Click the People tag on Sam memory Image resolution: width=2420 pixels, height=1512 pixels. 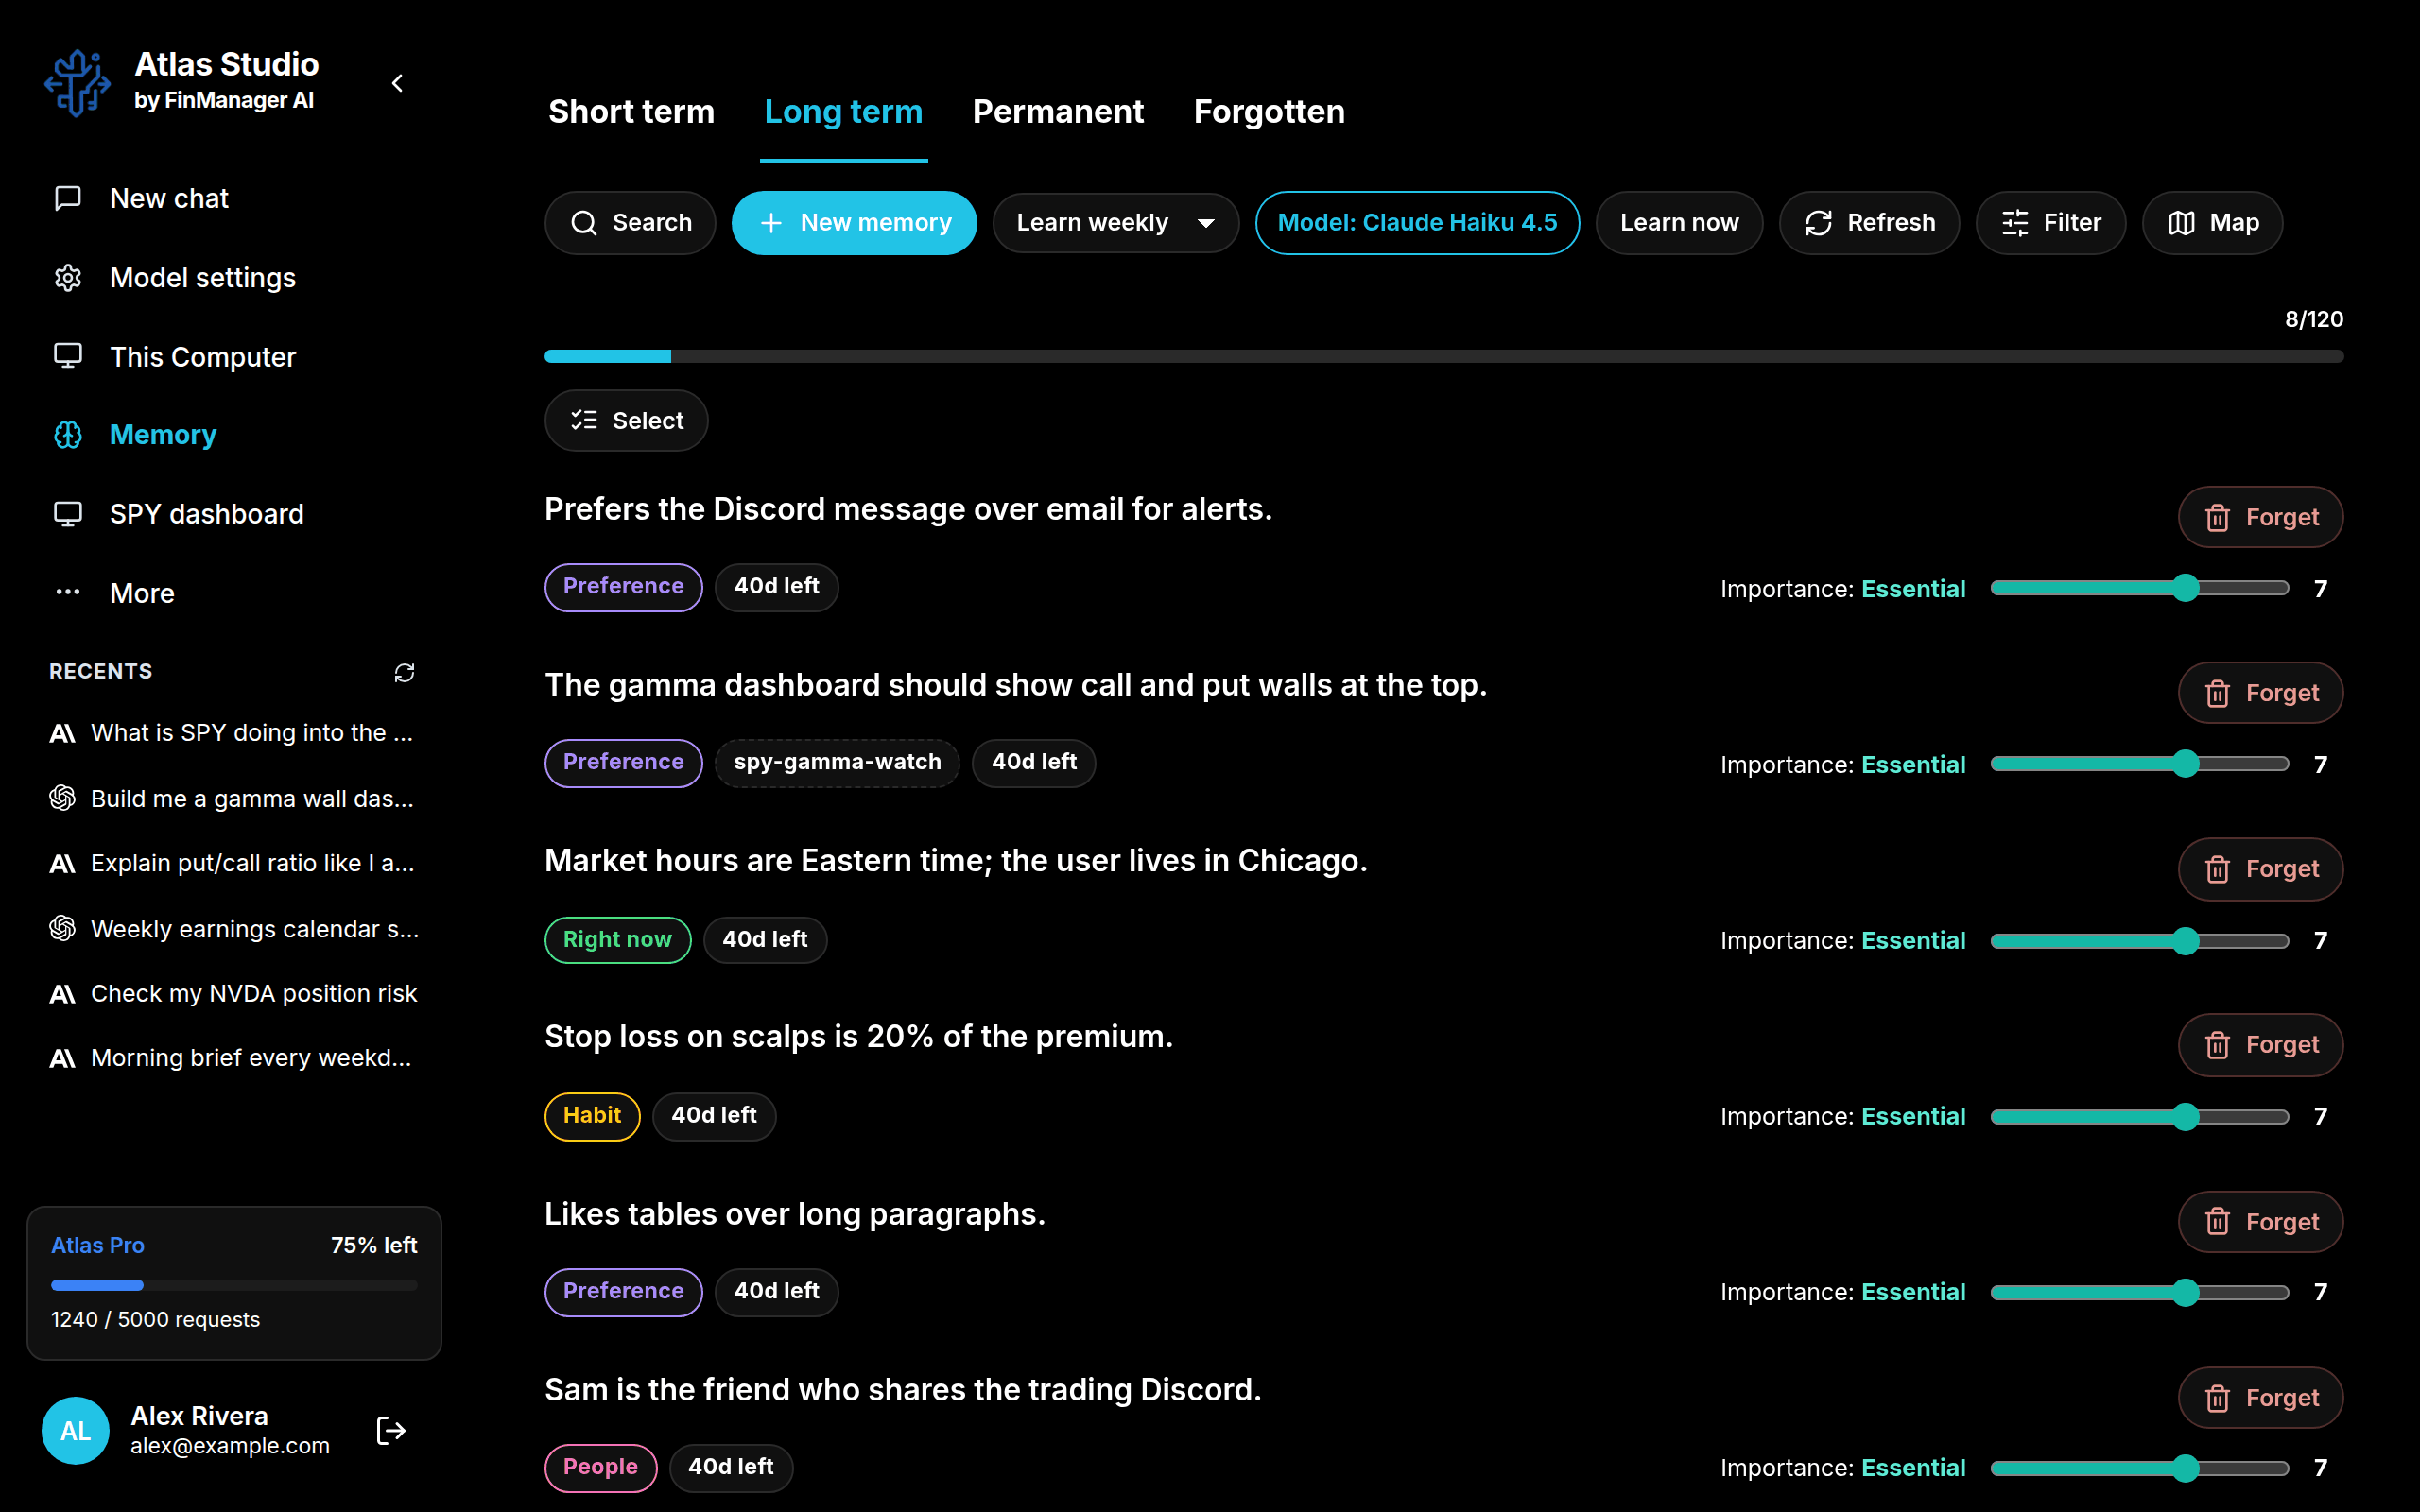point(600,1467)
